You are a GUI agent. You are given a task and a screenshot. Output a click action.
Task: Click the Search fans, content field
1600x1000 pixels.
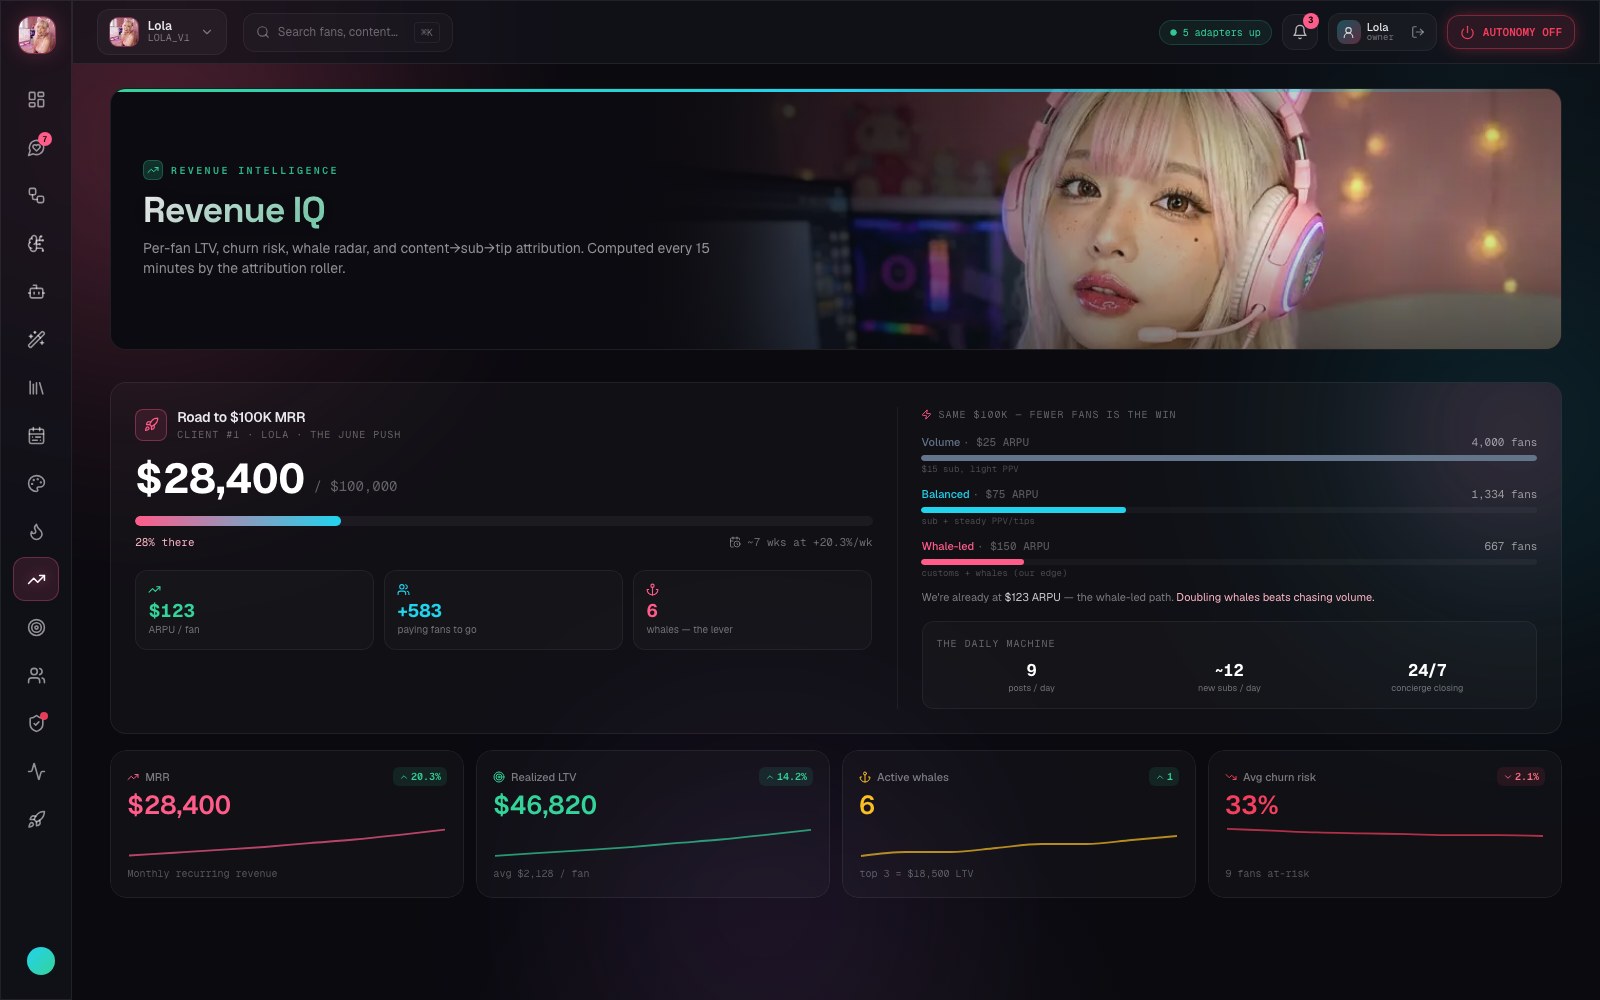click(348, 32)
